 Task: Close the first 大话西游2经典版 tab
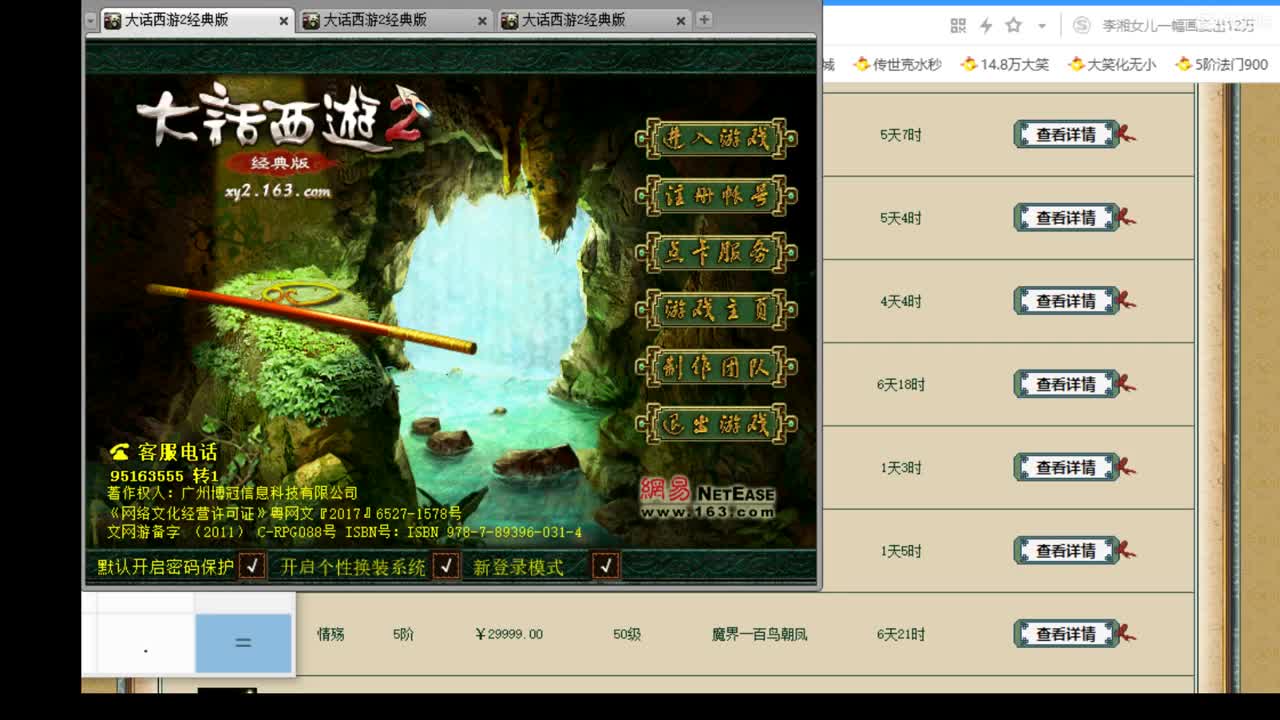tap(283, 20)
